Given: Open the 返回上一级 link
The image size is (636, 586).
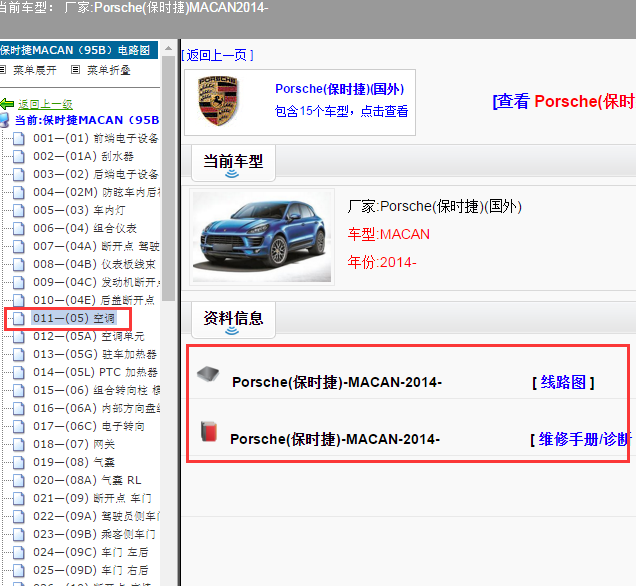Looking at the screenshot, I should point(45,104).
